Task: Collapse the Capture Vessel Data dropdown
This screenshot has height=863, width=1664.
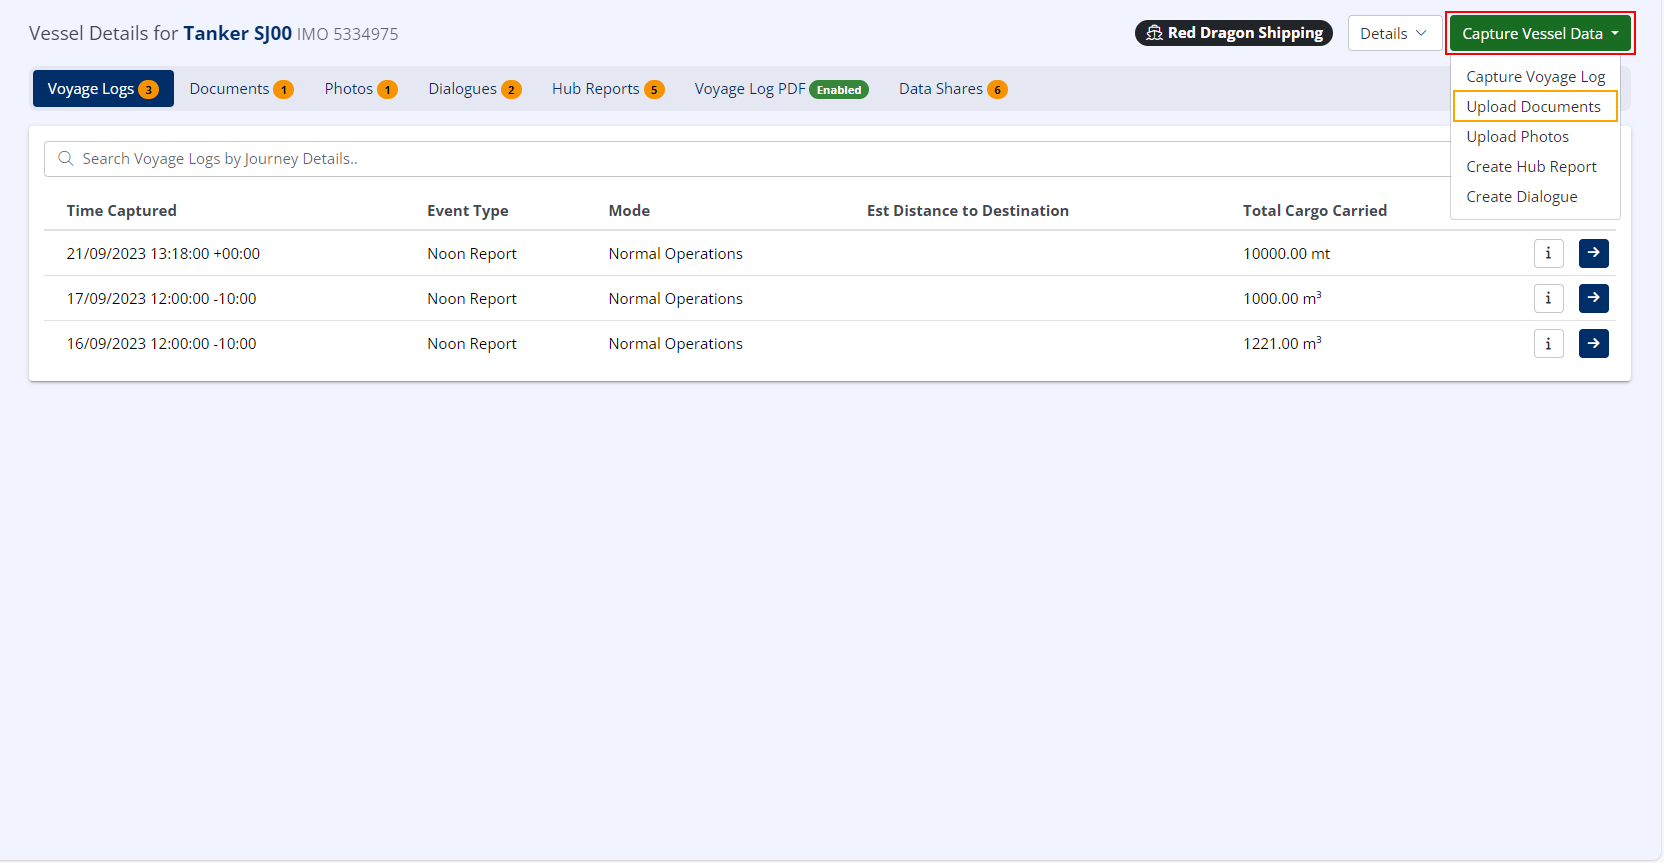Action: click(x=1539, y=33)
